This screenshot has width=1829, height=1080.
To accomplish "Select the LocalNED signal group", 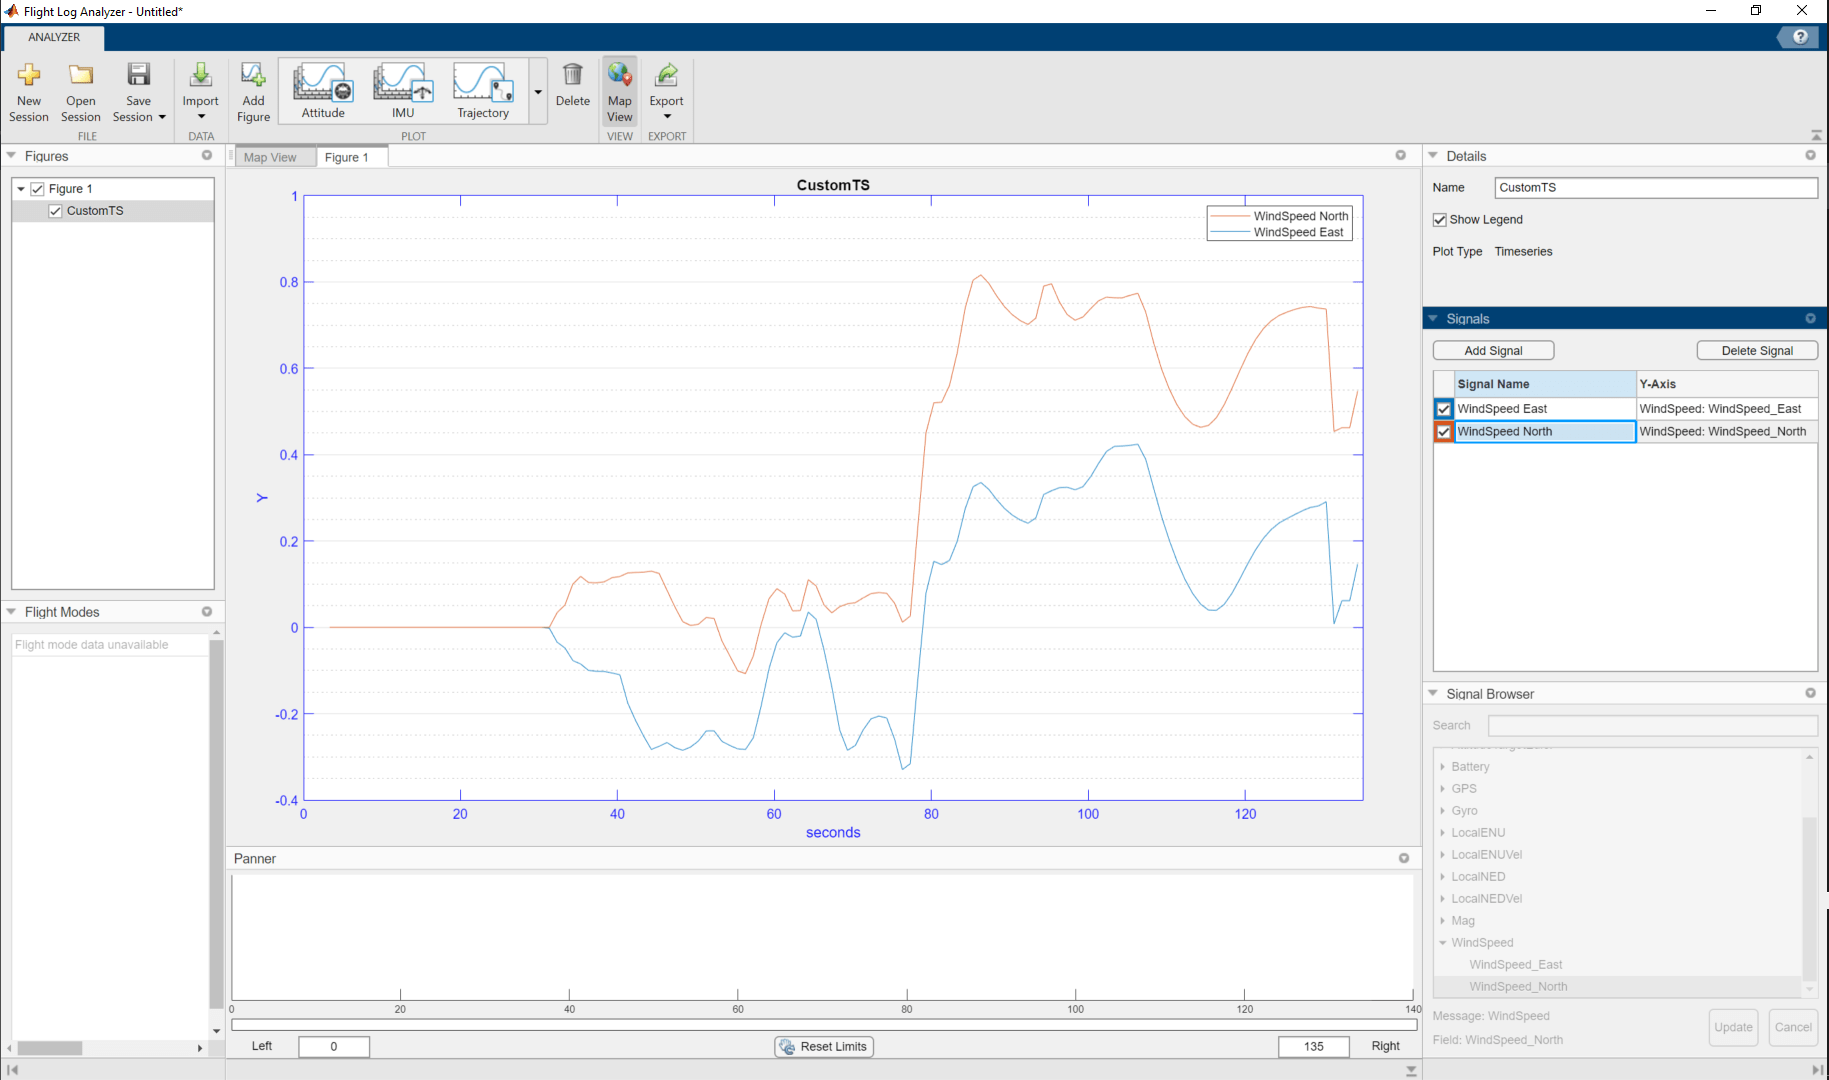I will point(1478,877).
